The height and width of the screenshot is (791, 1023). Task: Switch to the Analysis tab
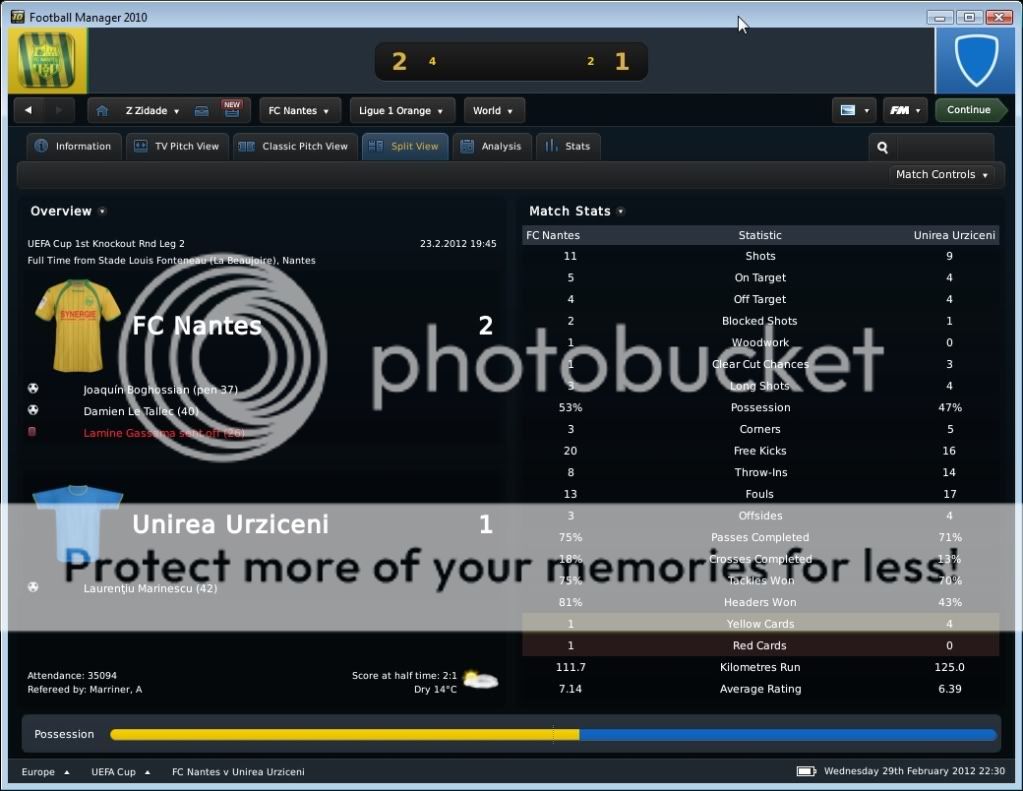(x=492, y=146)
